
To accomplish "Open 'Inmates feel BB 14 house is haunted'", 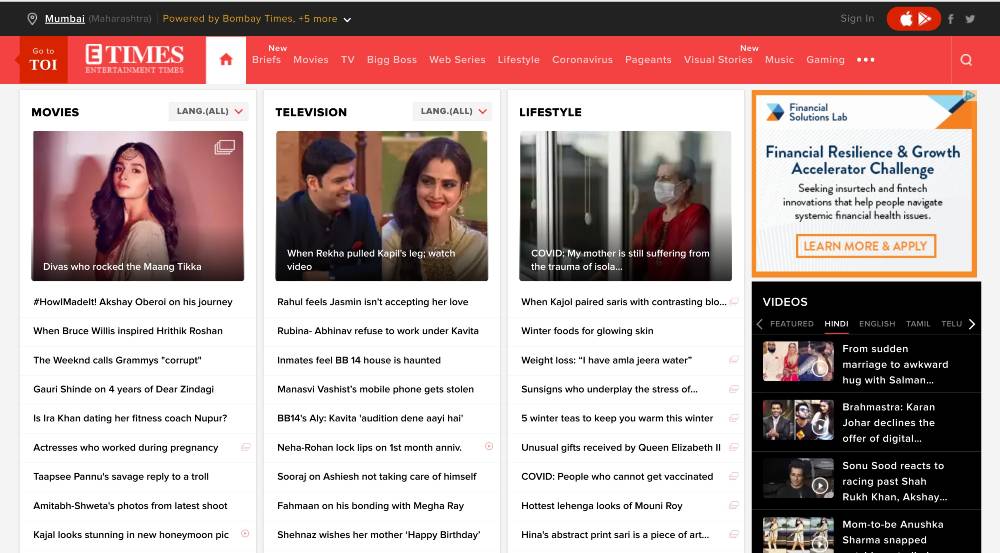I will [x=358, y=360].
